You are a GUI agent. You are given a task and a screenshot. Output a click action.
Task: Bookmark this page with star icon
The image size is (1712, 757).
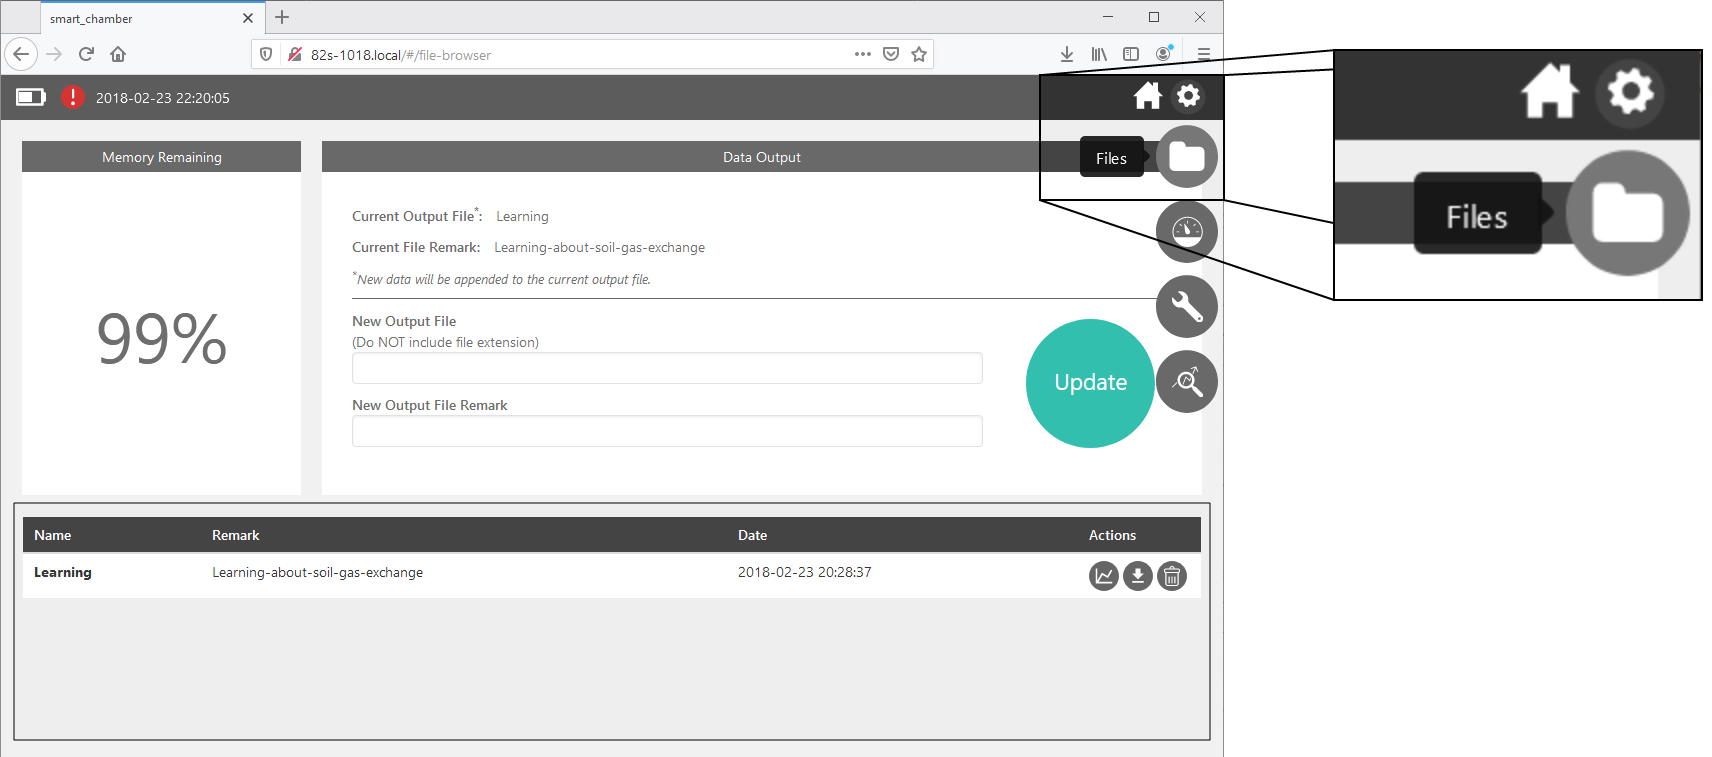pos(919,54)
